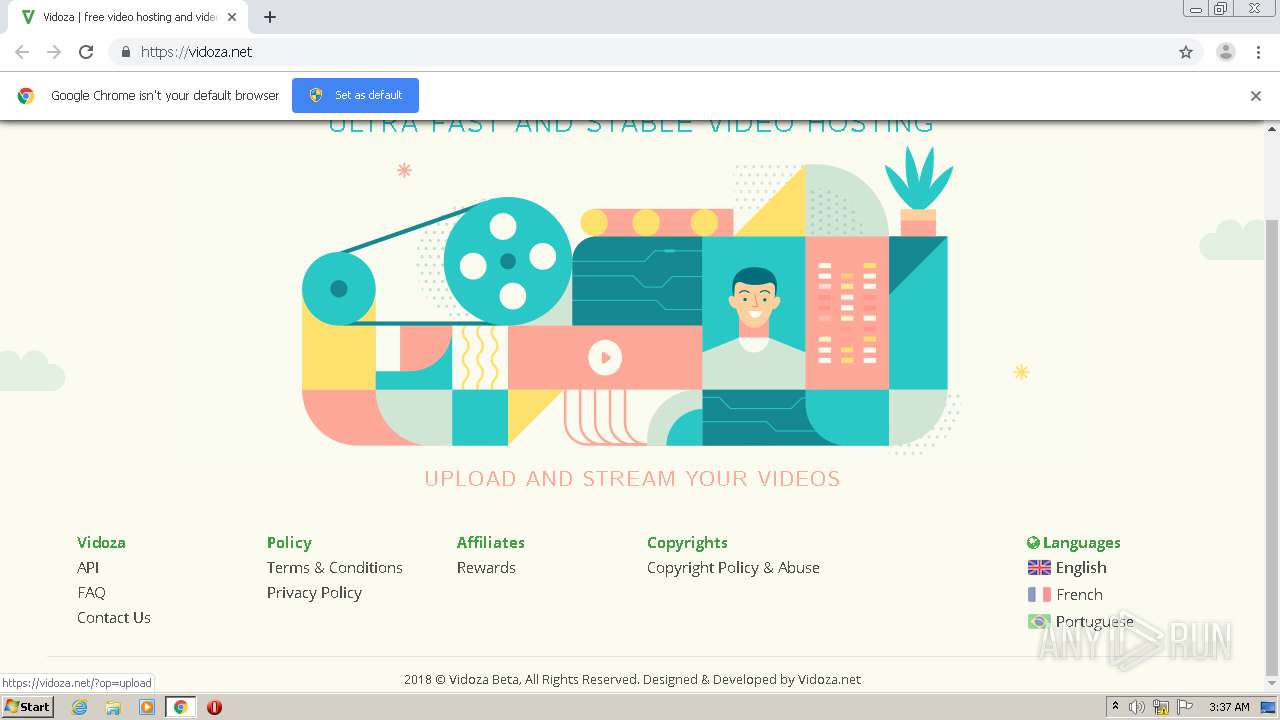The height and width of the screenshot is (720, 1280).
Task: Open Chrome's three-dot menu
Action: (x=1259, y=52)
